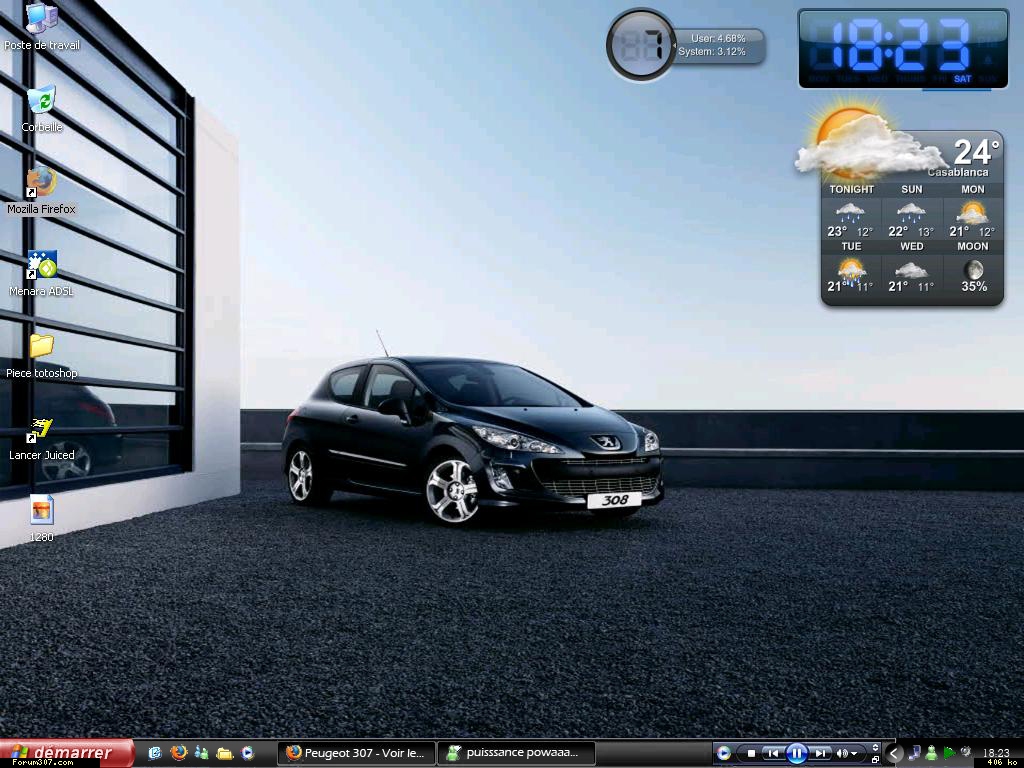Viewport: 1024px width, 768px height.
Task: Click the cloudy icon under WED
Action: click(911, 270)
